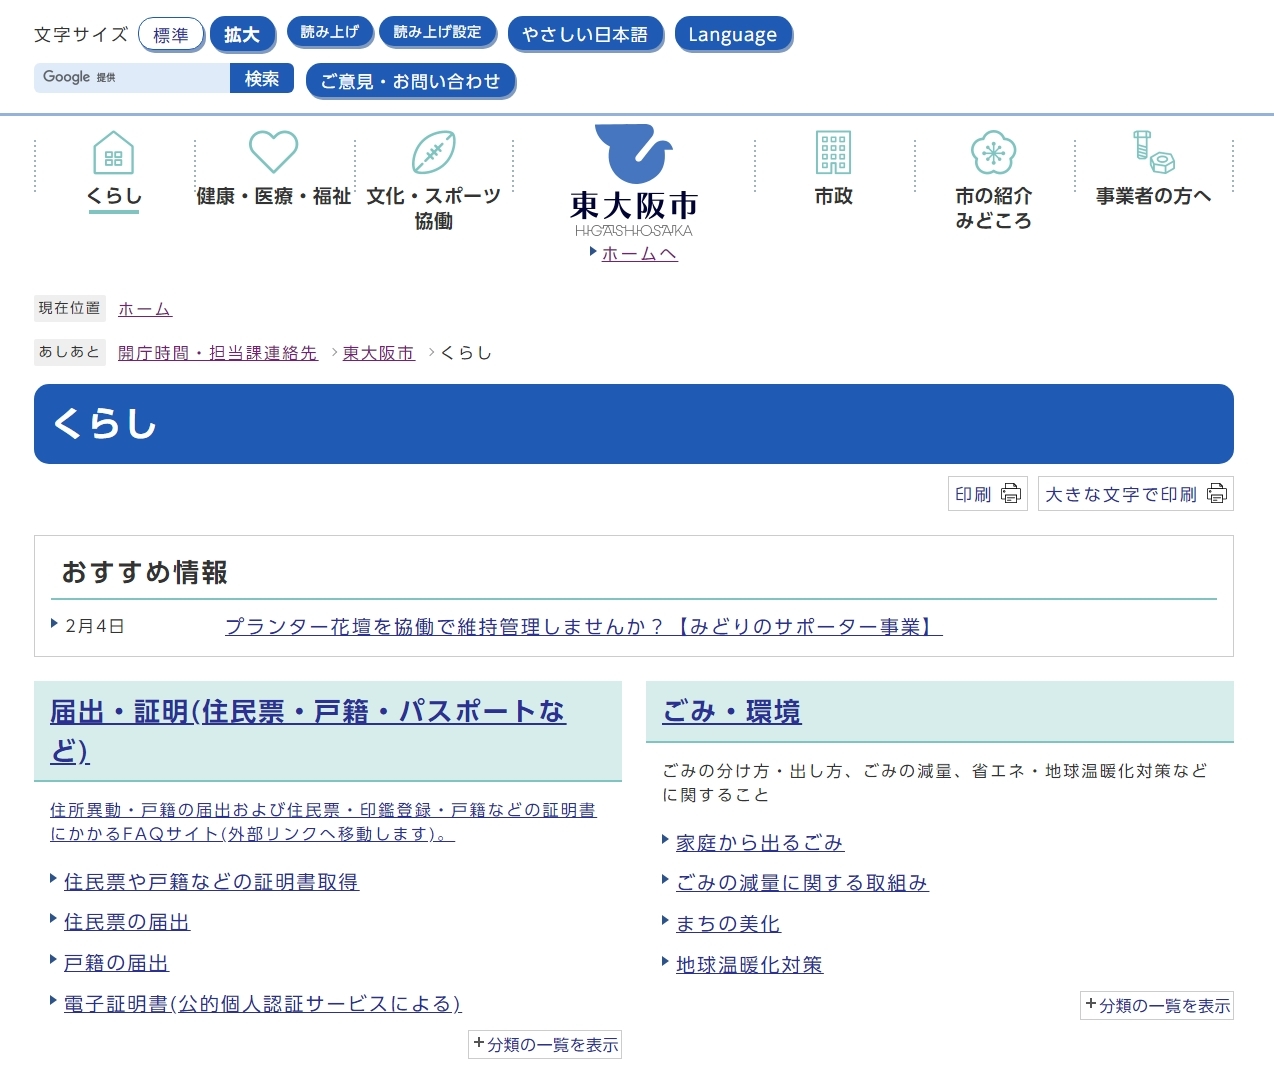Open 市政 via the building icon
The width and height of the screenshot is (1274, 1069).
pos(833,152)
